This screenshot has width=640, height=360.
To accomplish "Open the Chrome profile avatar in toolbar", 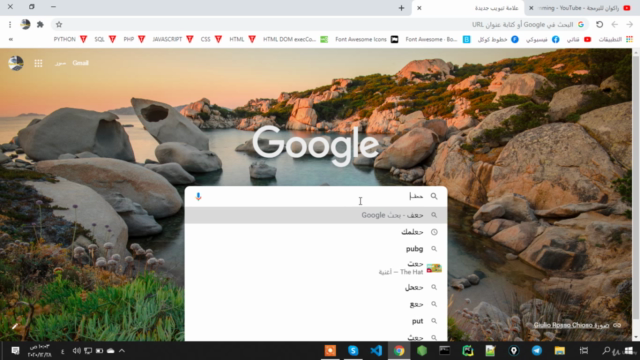I will [25, 24].
